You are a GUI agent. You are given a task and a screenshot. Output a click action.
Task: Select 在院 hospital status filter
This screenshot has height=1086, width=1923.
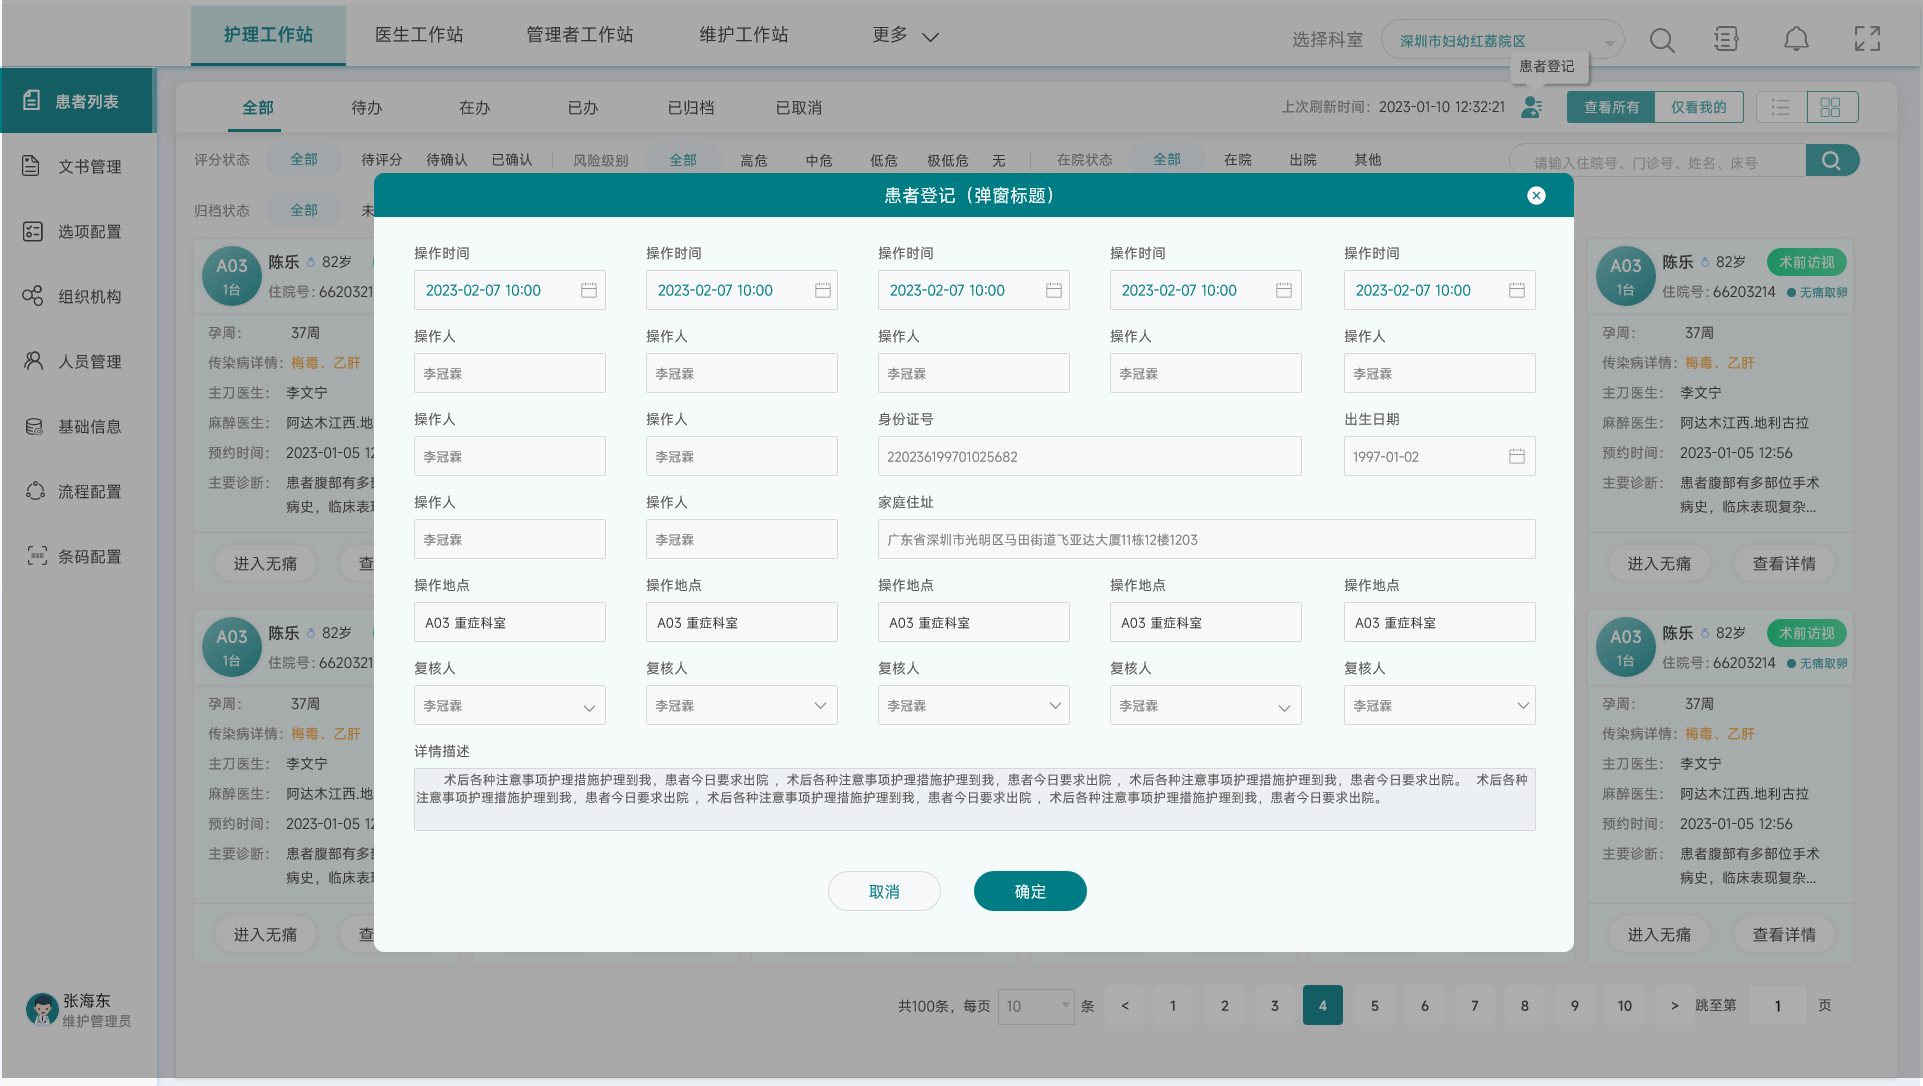(x=1238, y=160)
